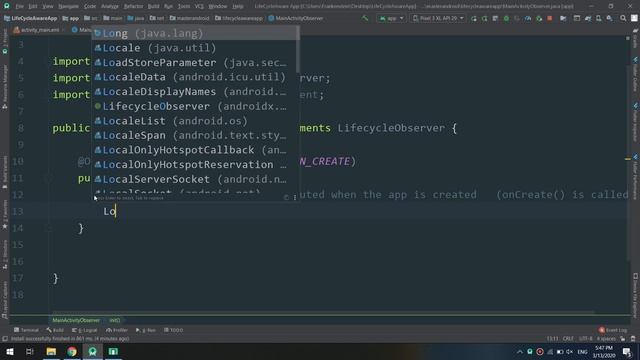Open the Run tool window tab

pyautogui.click(x=146, y=330)
